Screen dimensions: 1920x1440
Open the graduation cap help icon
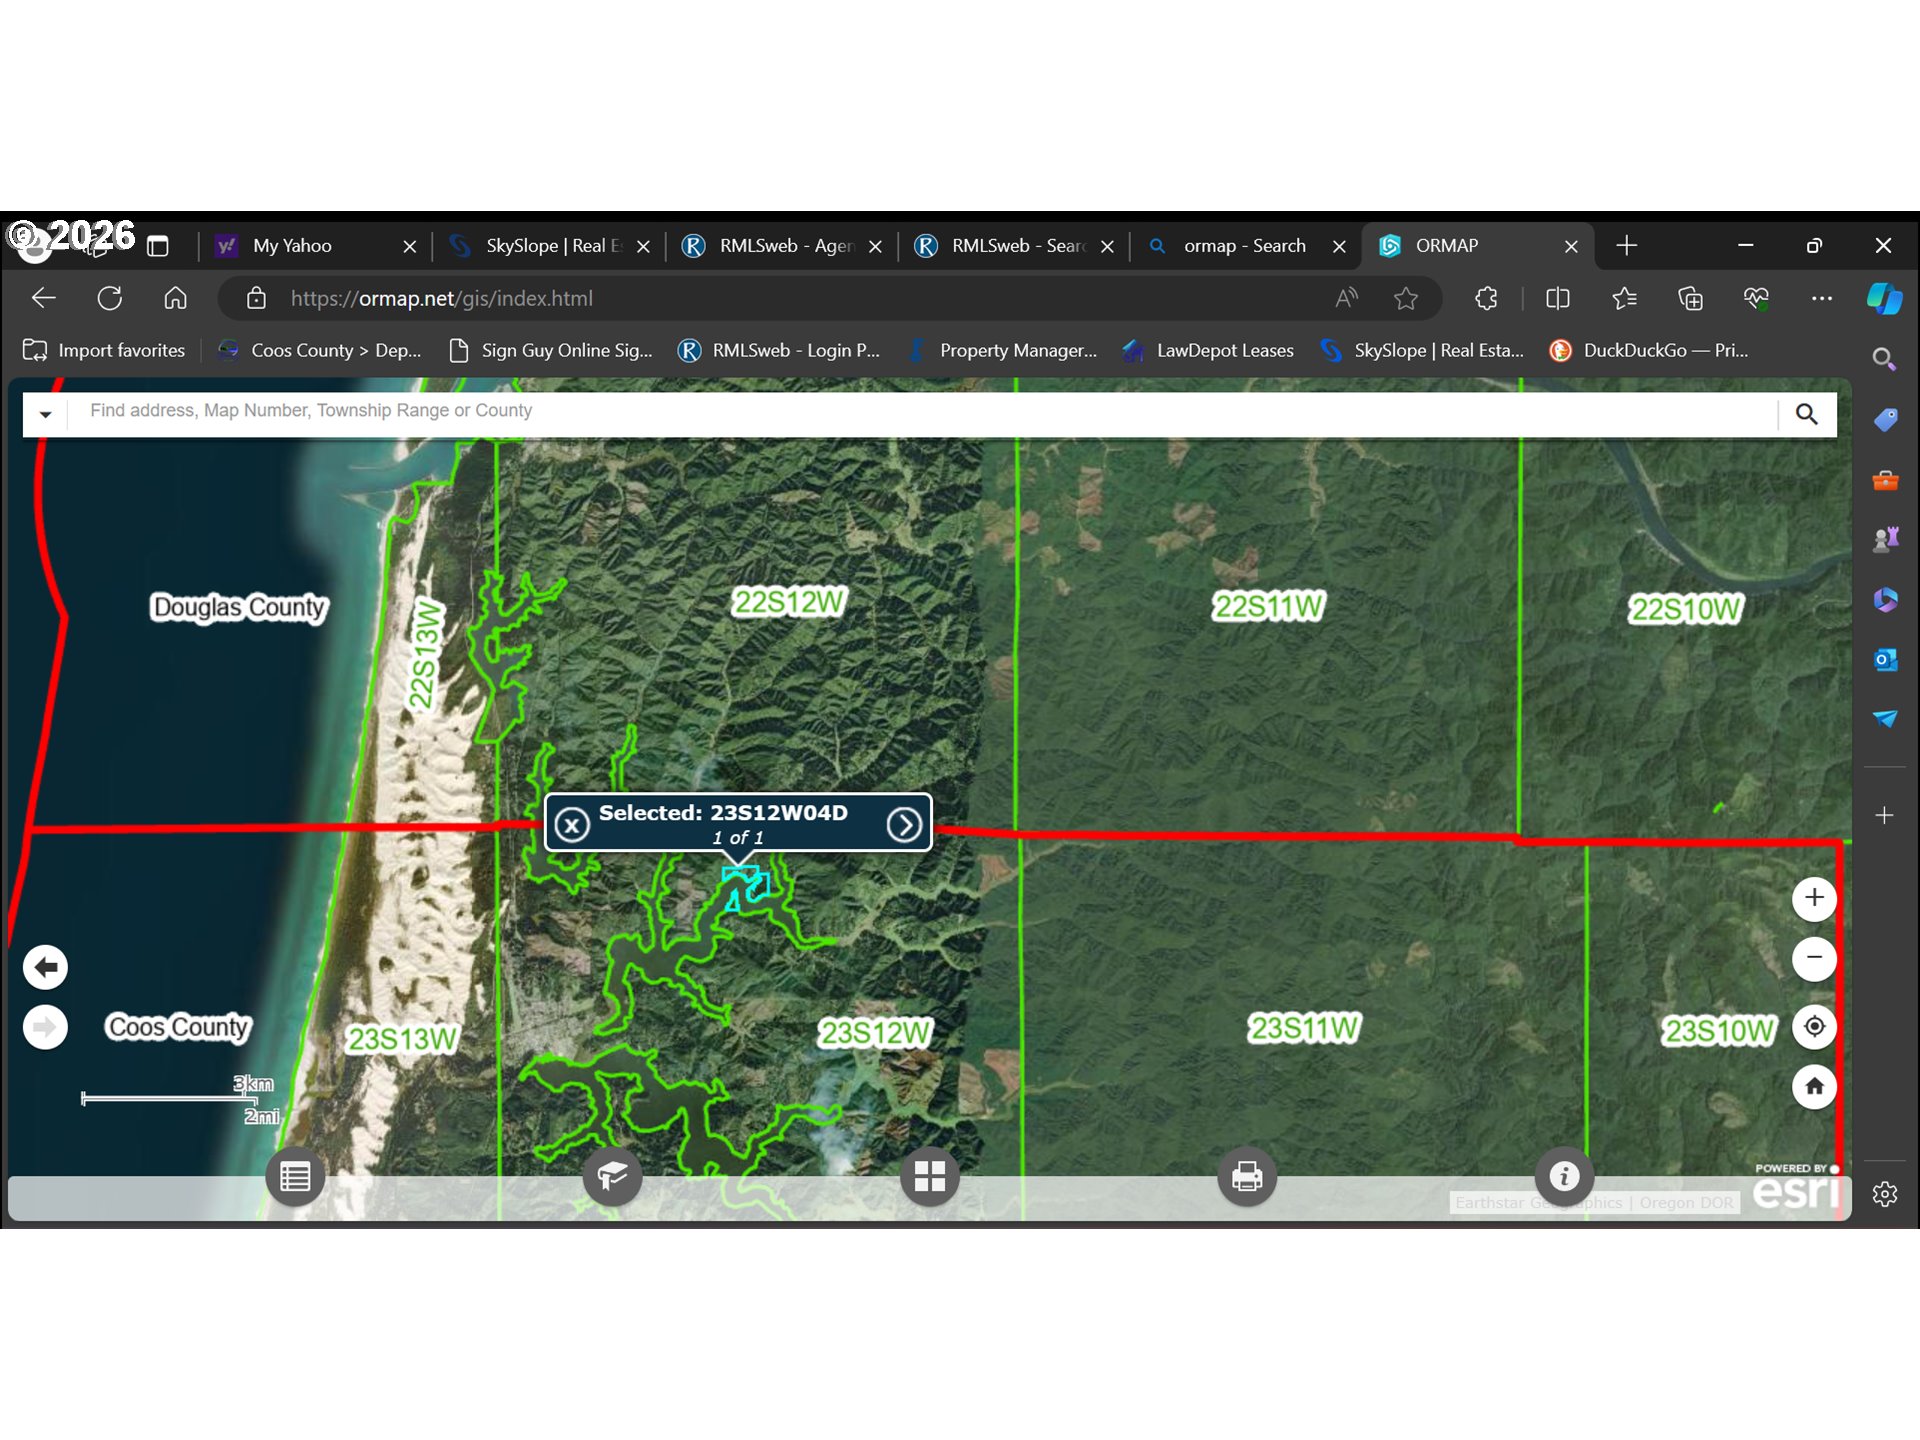pyautogui.click(x=612, y=1177)
